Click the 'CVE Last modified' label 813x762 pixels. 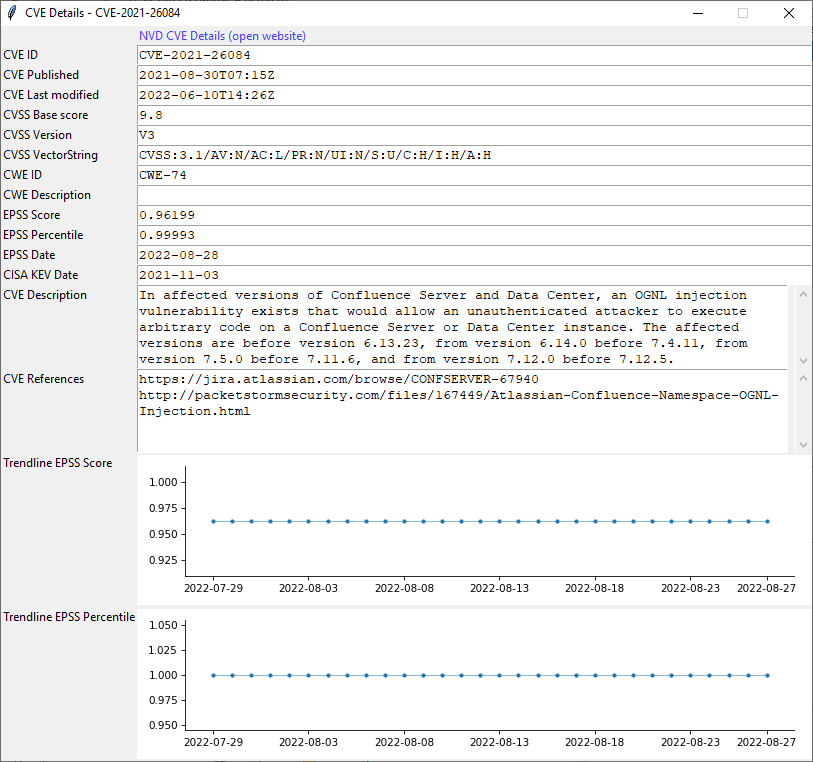(51, 95)
